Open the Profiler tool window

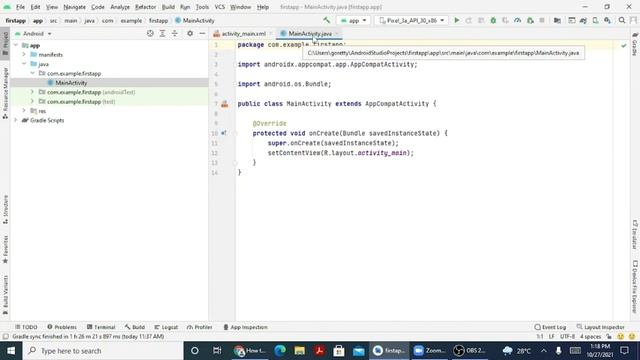tap(199, 327)
